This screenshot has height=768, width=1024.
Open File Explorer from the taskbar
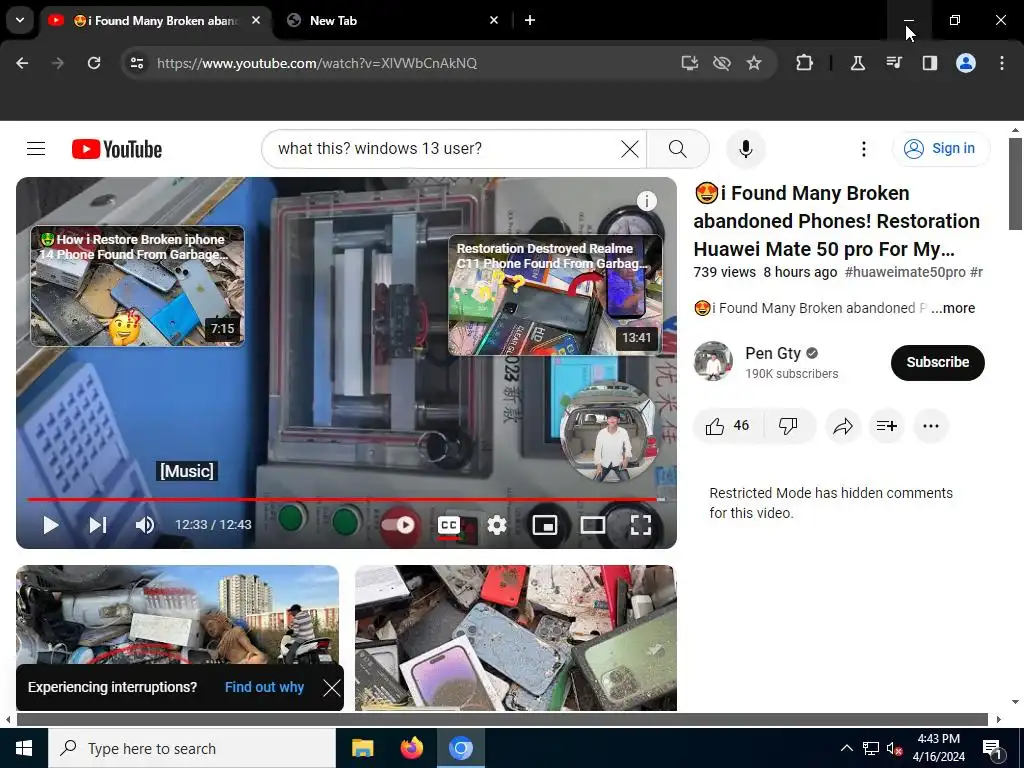(x=362, y=748)
